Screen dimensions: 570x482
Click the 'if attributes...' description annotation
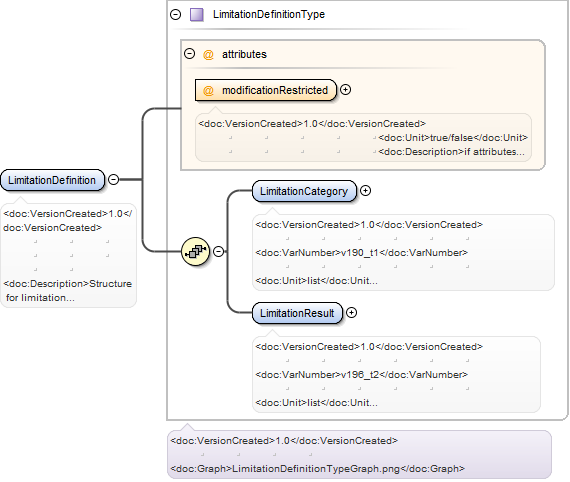point(451,152)
